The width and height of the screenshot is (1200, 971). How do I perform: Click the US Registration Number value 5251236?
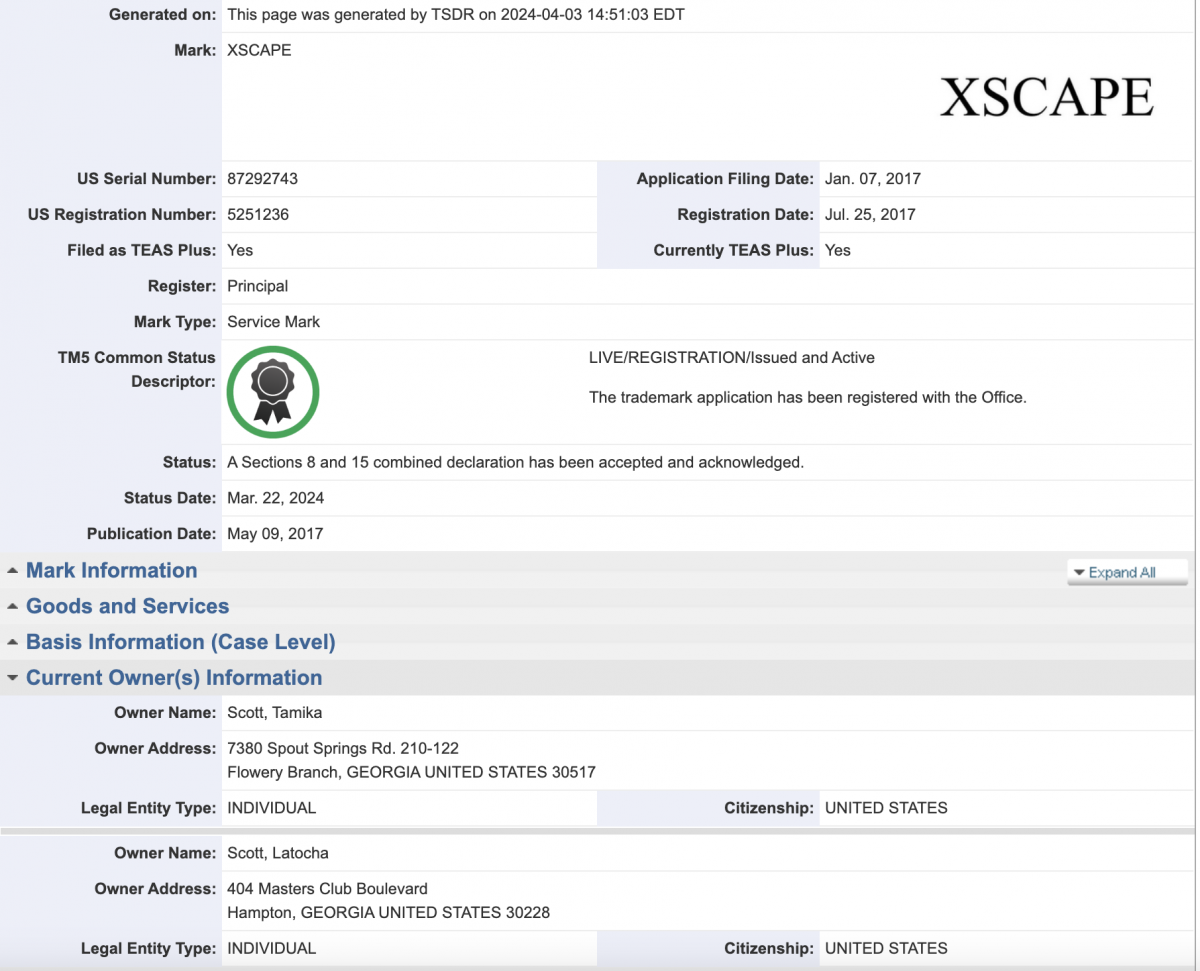click(258, 215)
